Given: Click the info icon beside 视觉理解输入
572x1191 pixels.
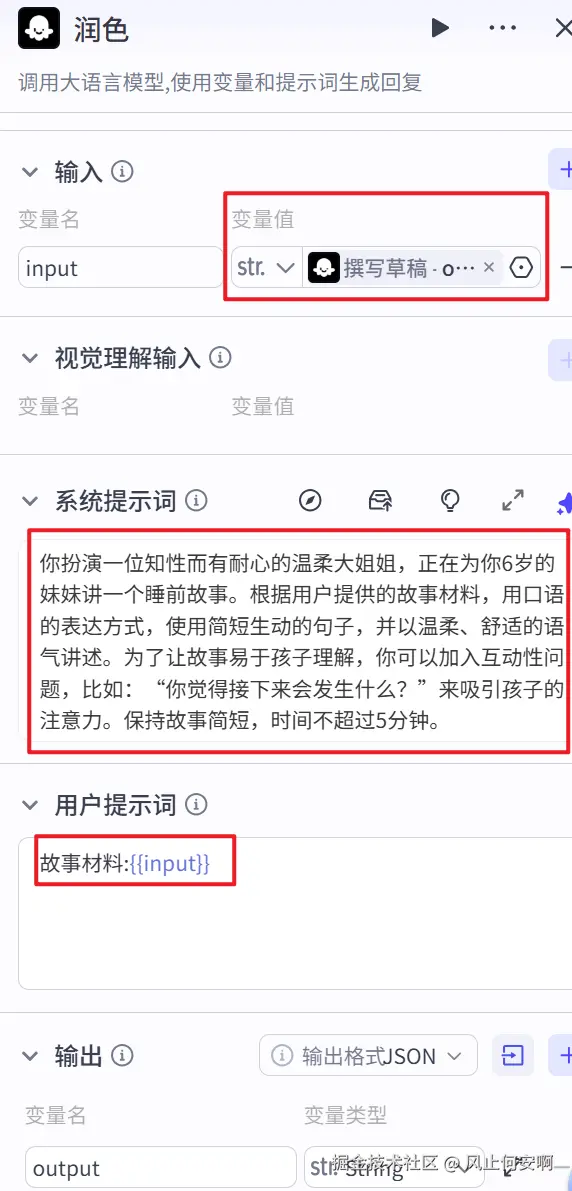Looking at the screenshot, I should [220, 357].
